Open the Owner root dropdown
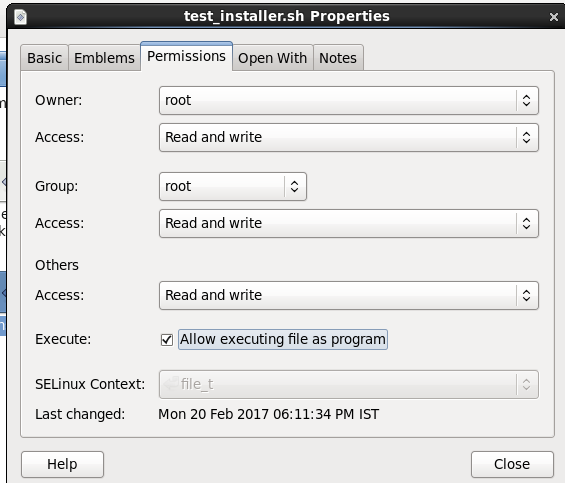565x483 pixels. coord(349,101)
